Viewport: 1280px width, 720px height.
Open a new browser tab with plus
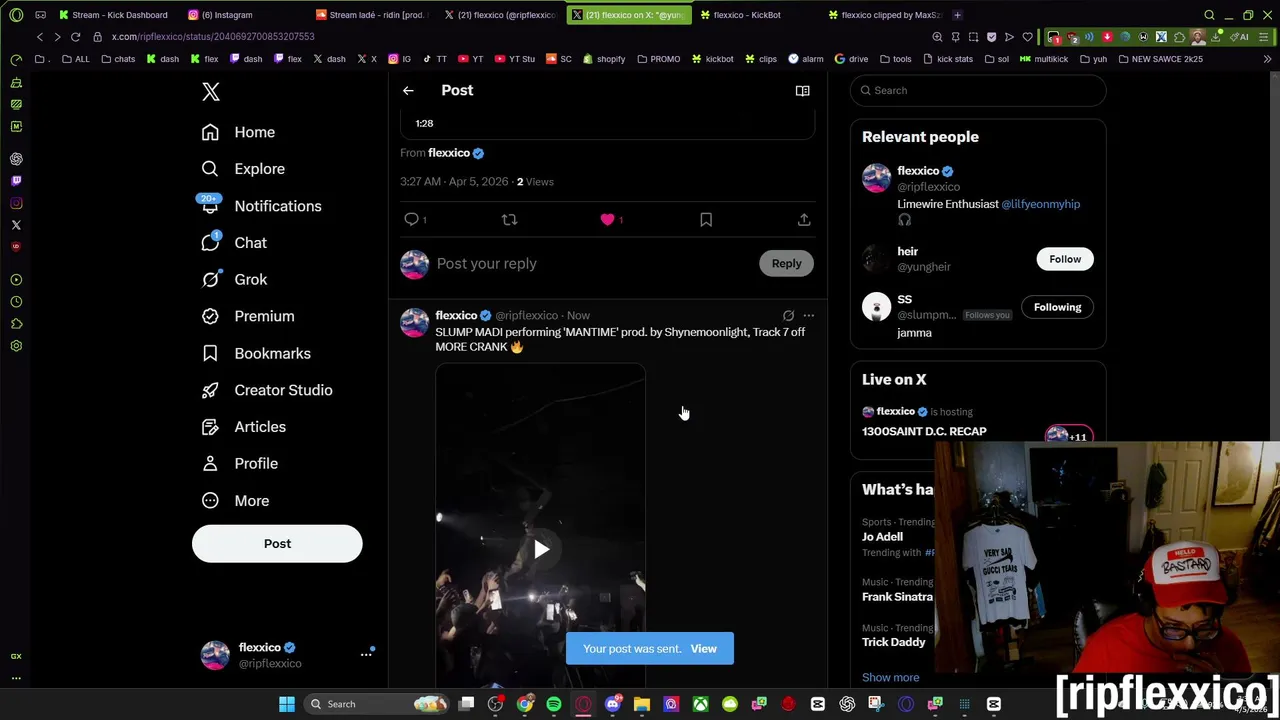pyautogui.click(x=957, y=15)
